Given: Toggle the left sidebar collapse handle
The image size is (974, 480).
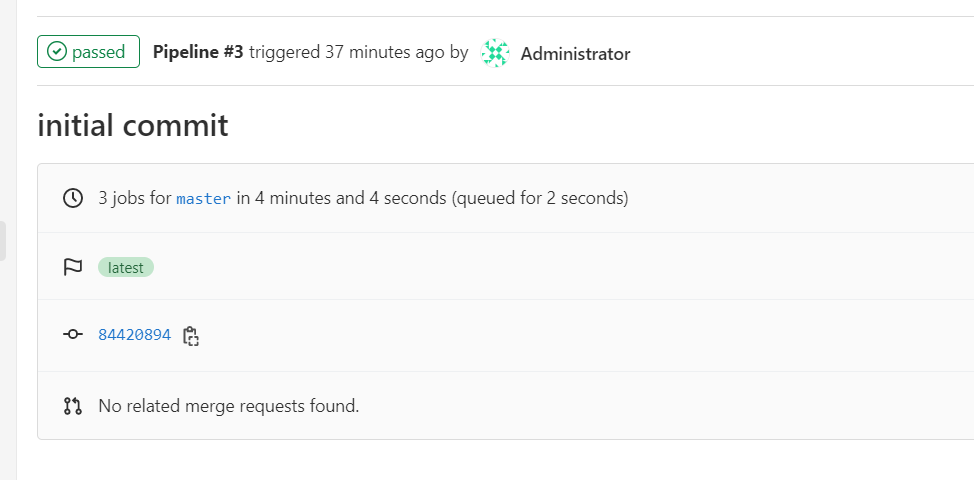Looking at the screenshot, I should coord(3,241).
